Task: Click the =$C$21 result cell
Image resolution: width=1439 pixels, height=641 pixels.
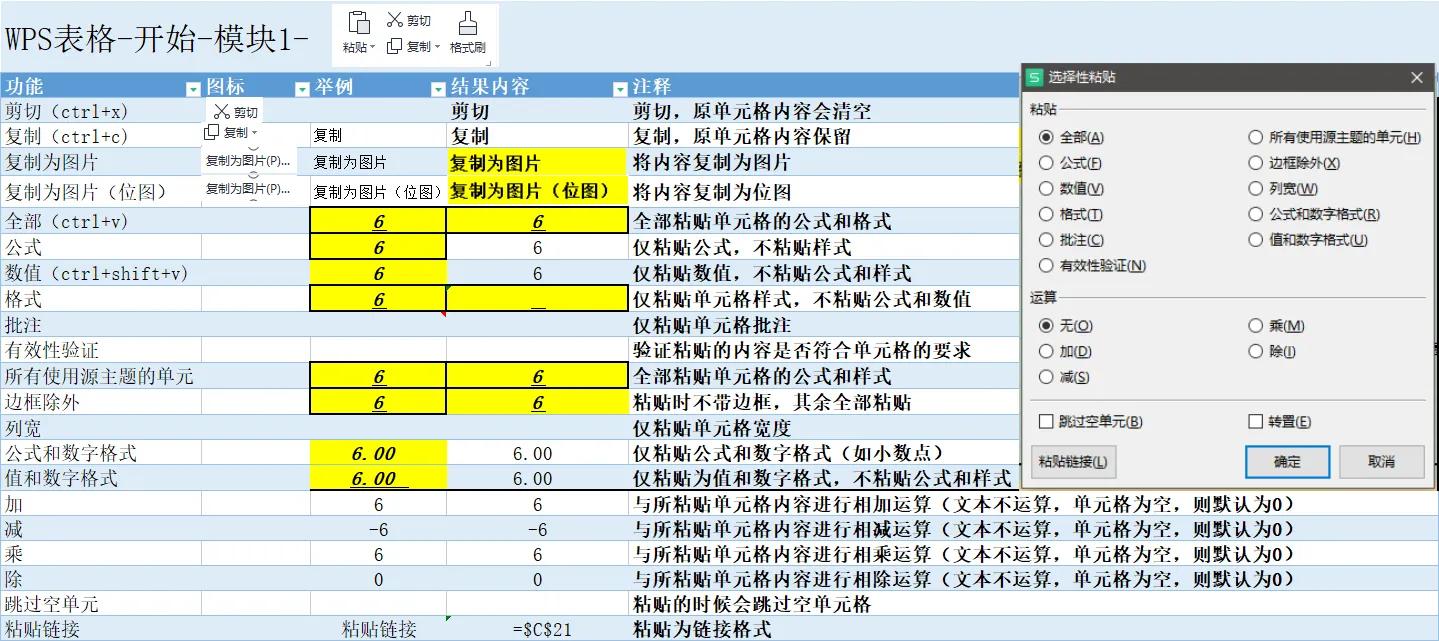Action: pyautogui.click(x=538, y=630)
